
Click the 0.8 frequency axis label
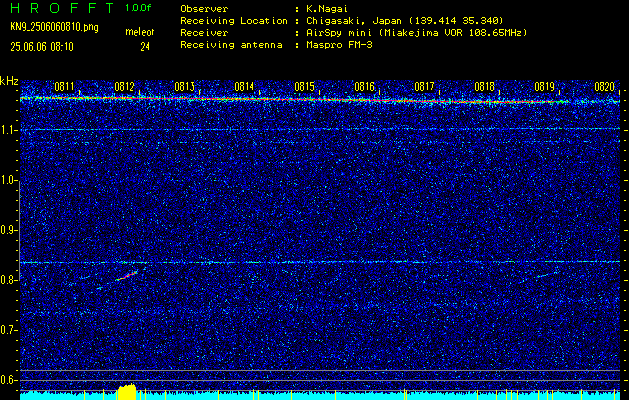tap(8, 280)
